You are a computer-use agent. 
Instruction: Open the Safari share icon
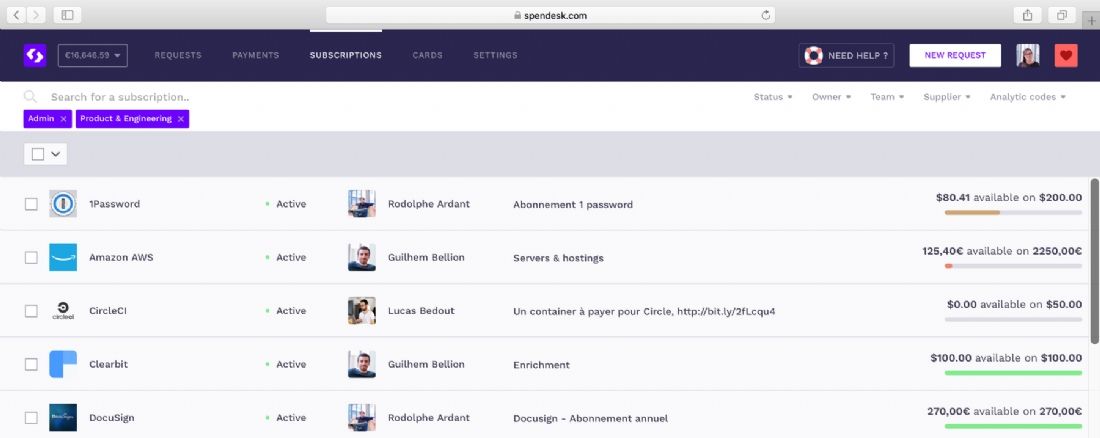coord(1028,15)
